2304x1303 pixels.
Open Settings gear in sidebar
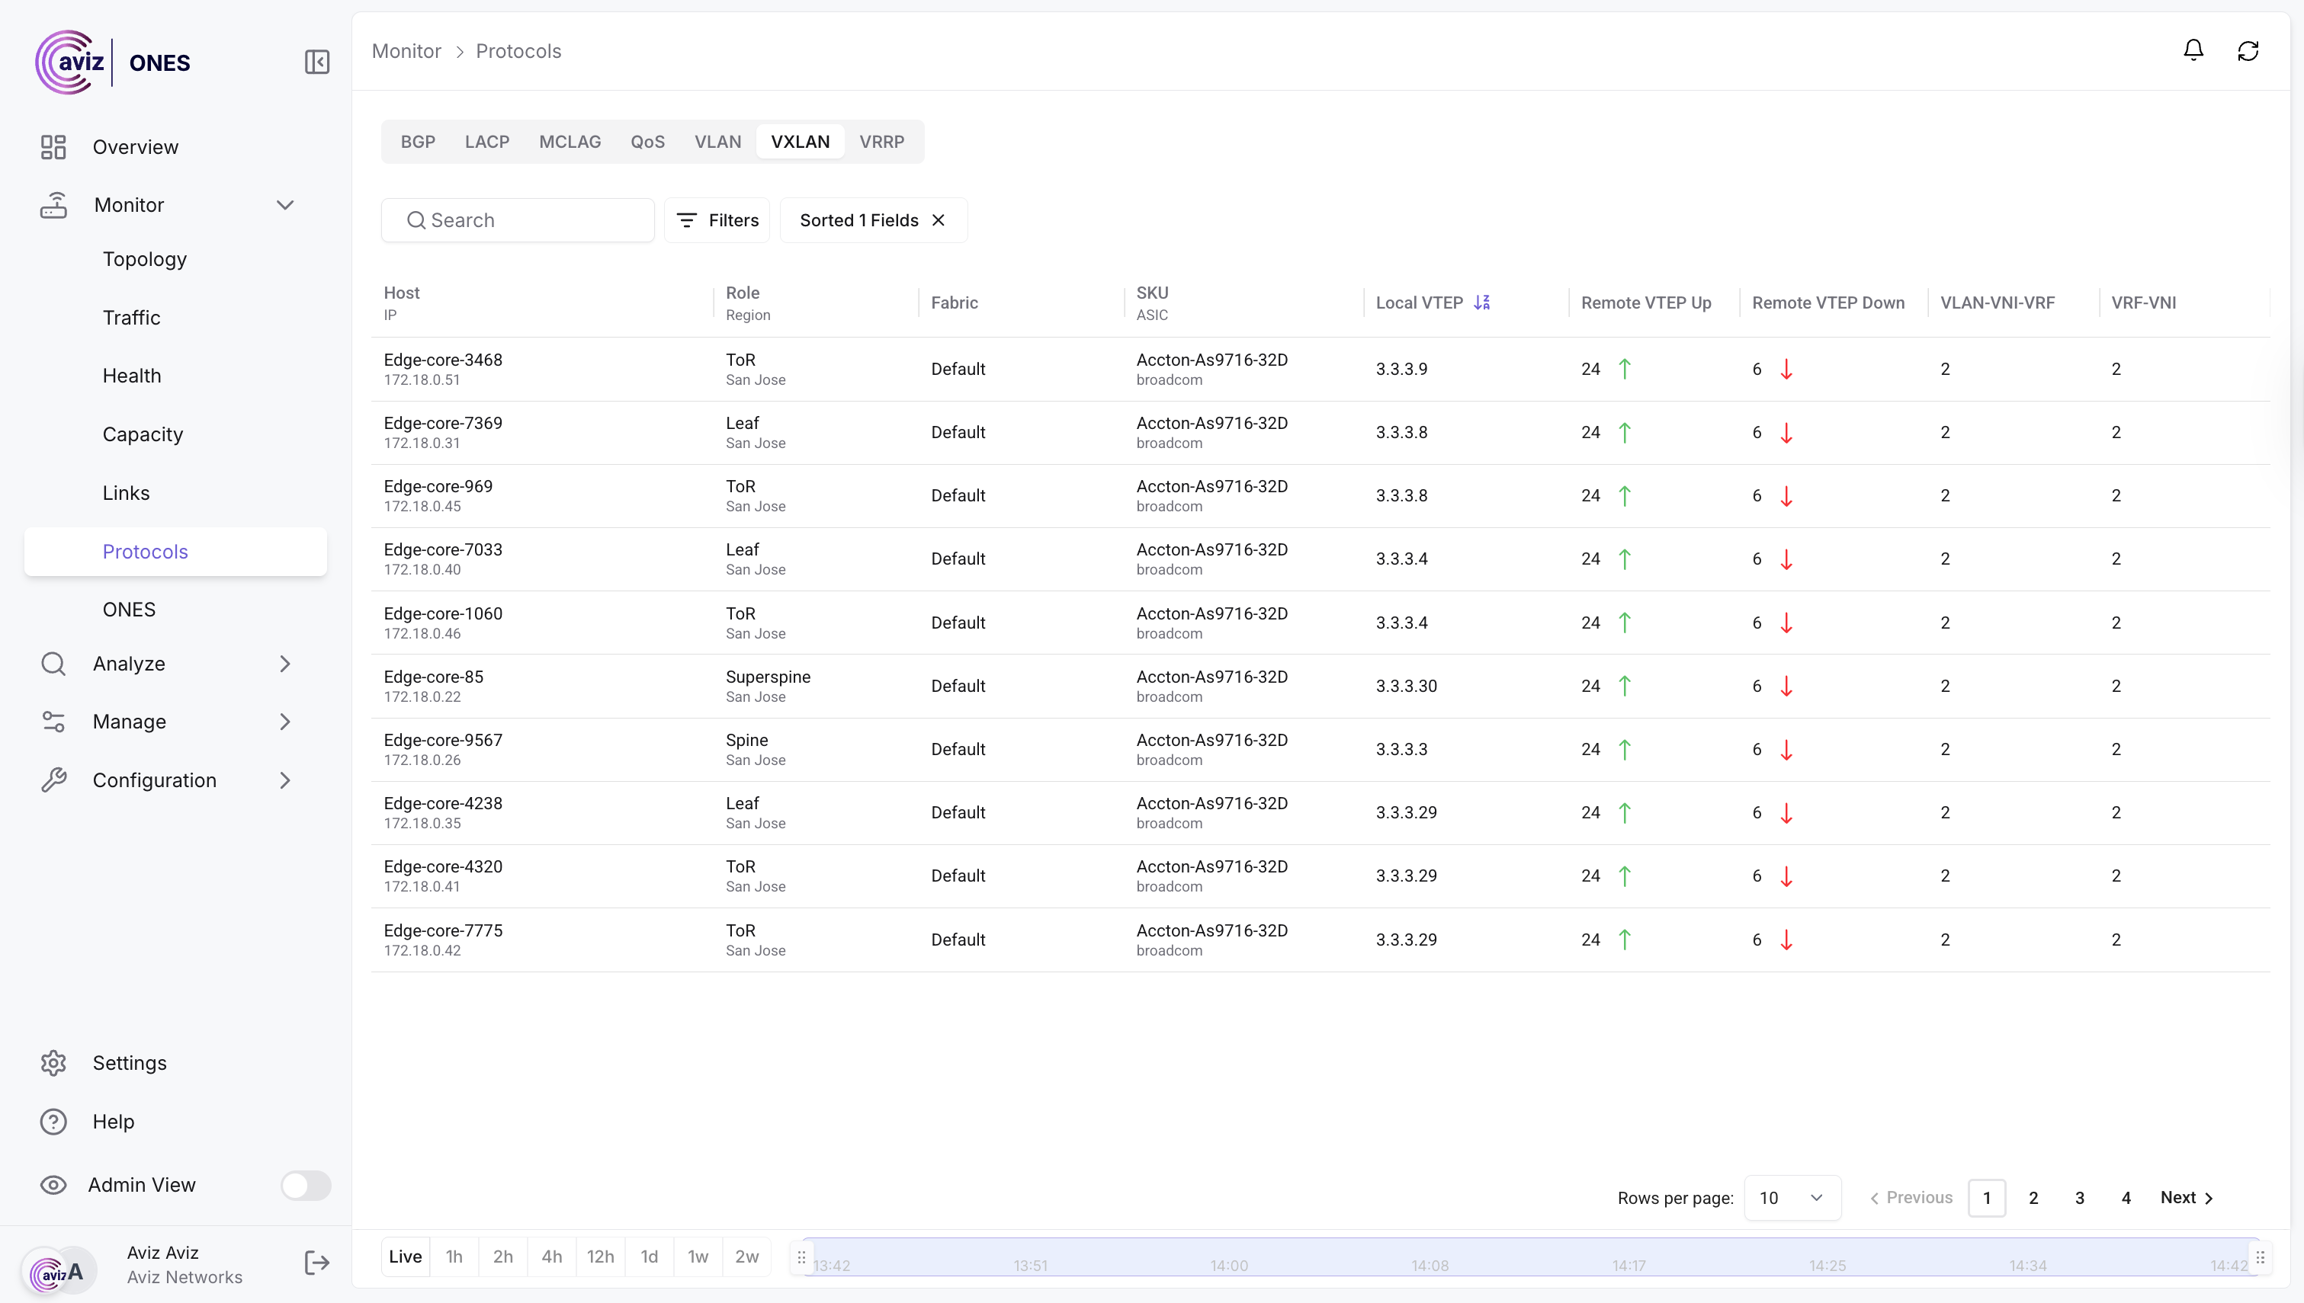[54, 1063]
